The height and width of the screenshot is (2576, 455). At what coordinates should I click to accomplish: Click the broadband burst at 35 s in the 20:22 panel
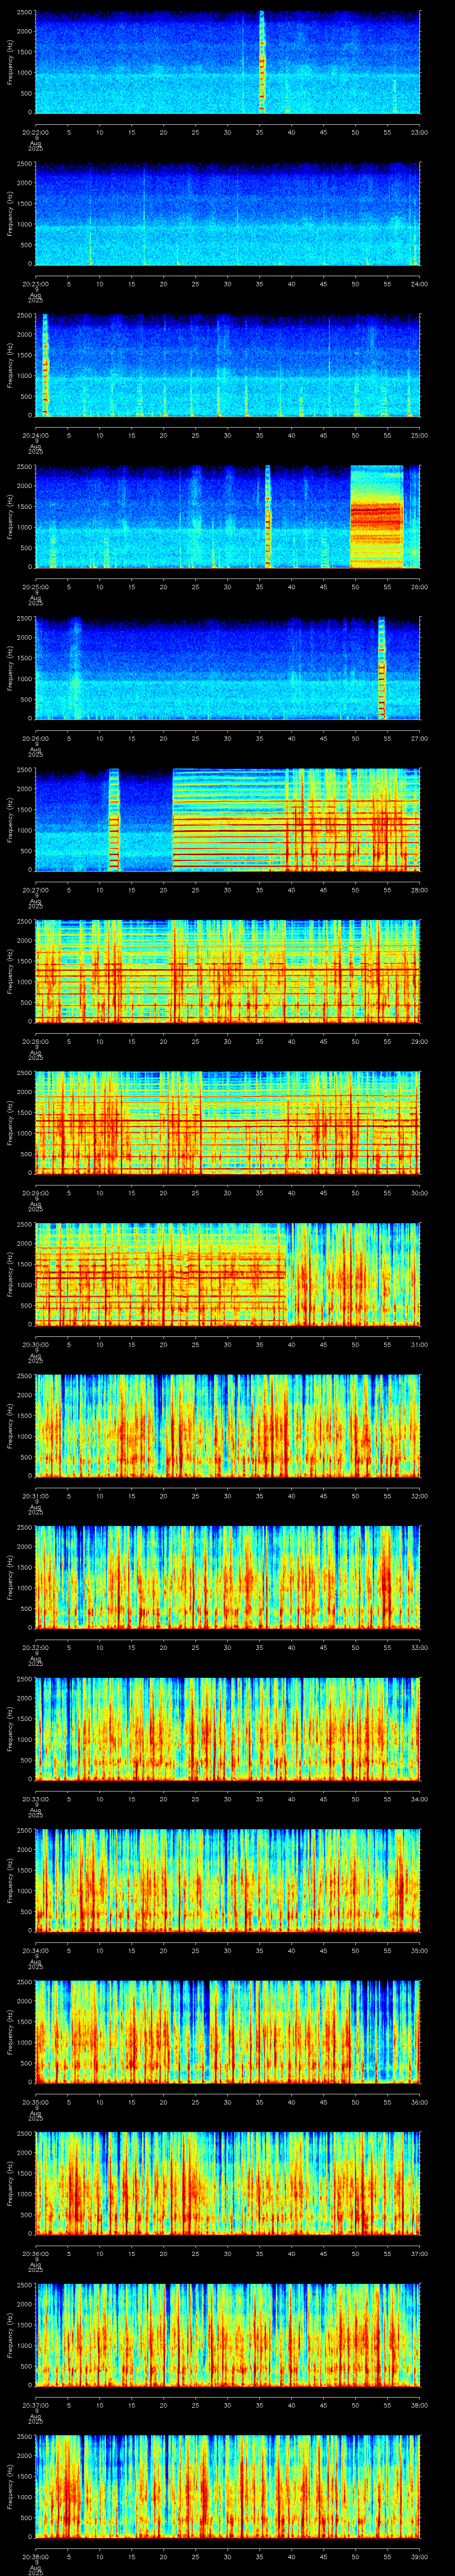pos(262,62)
